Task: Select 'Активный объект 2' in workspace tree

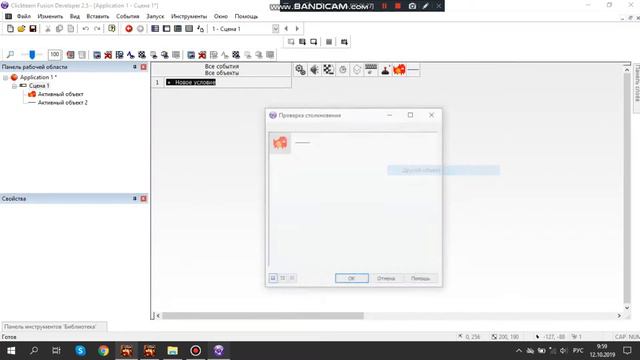Action: (x=62, y=102)
